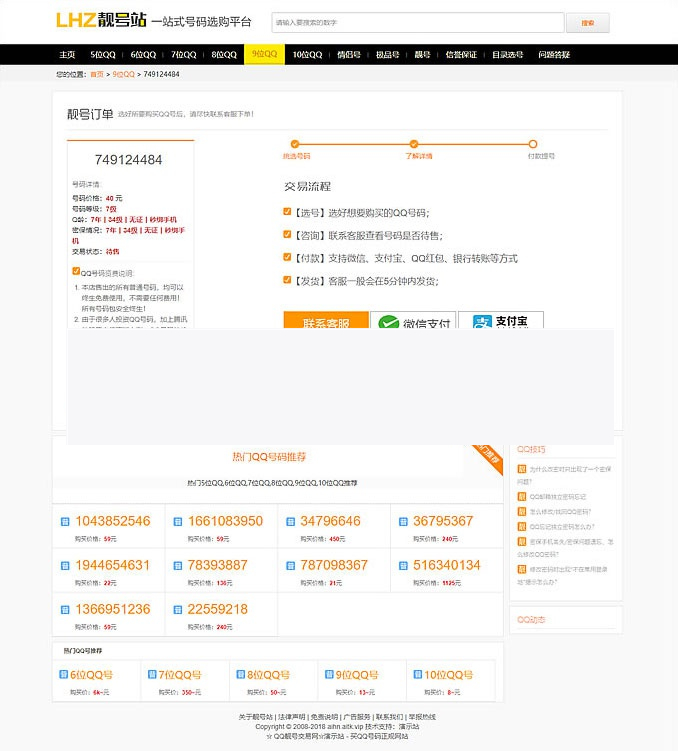Click the icon next to 787098367
This screenshot has width=678, height=751.
[x=290, y=566]
